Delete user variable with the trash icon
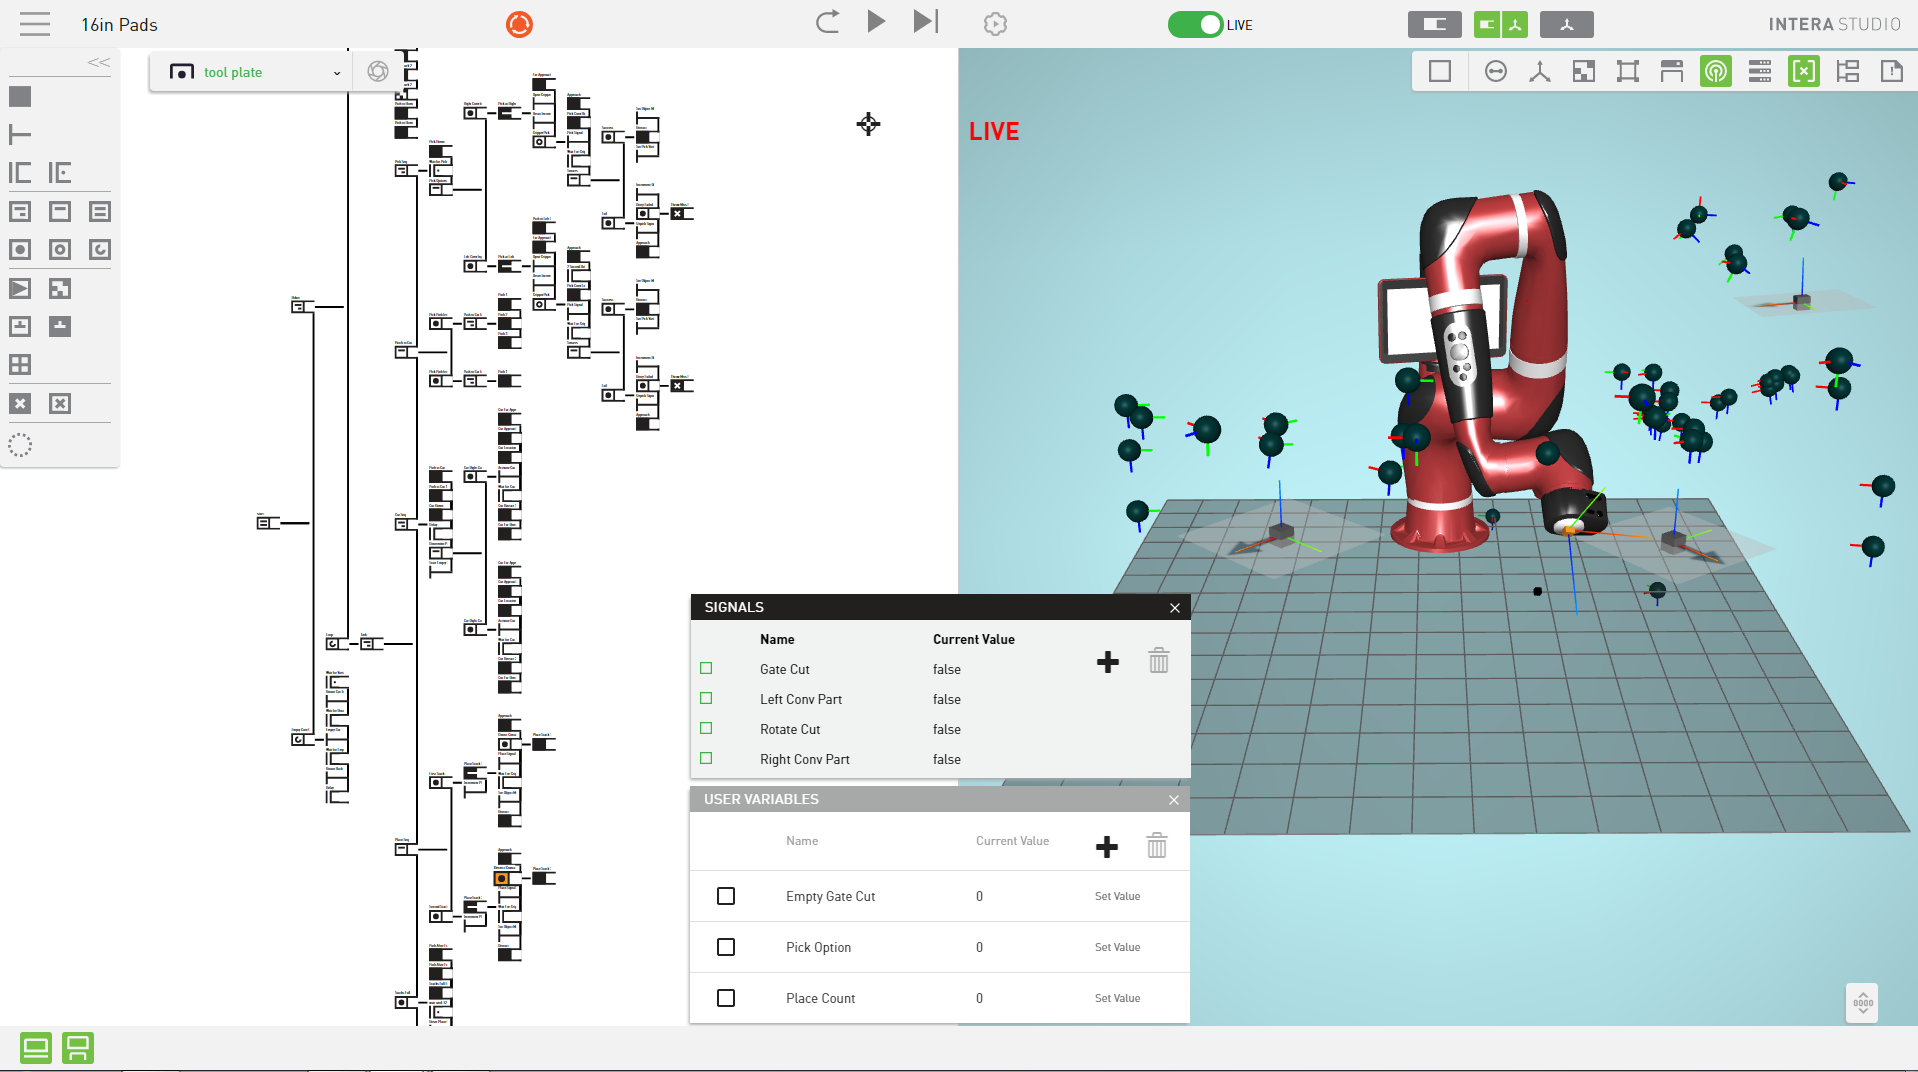The height and width of the screenshot is (1072, 1918). pyautogui.click(x=1157, y=846)
